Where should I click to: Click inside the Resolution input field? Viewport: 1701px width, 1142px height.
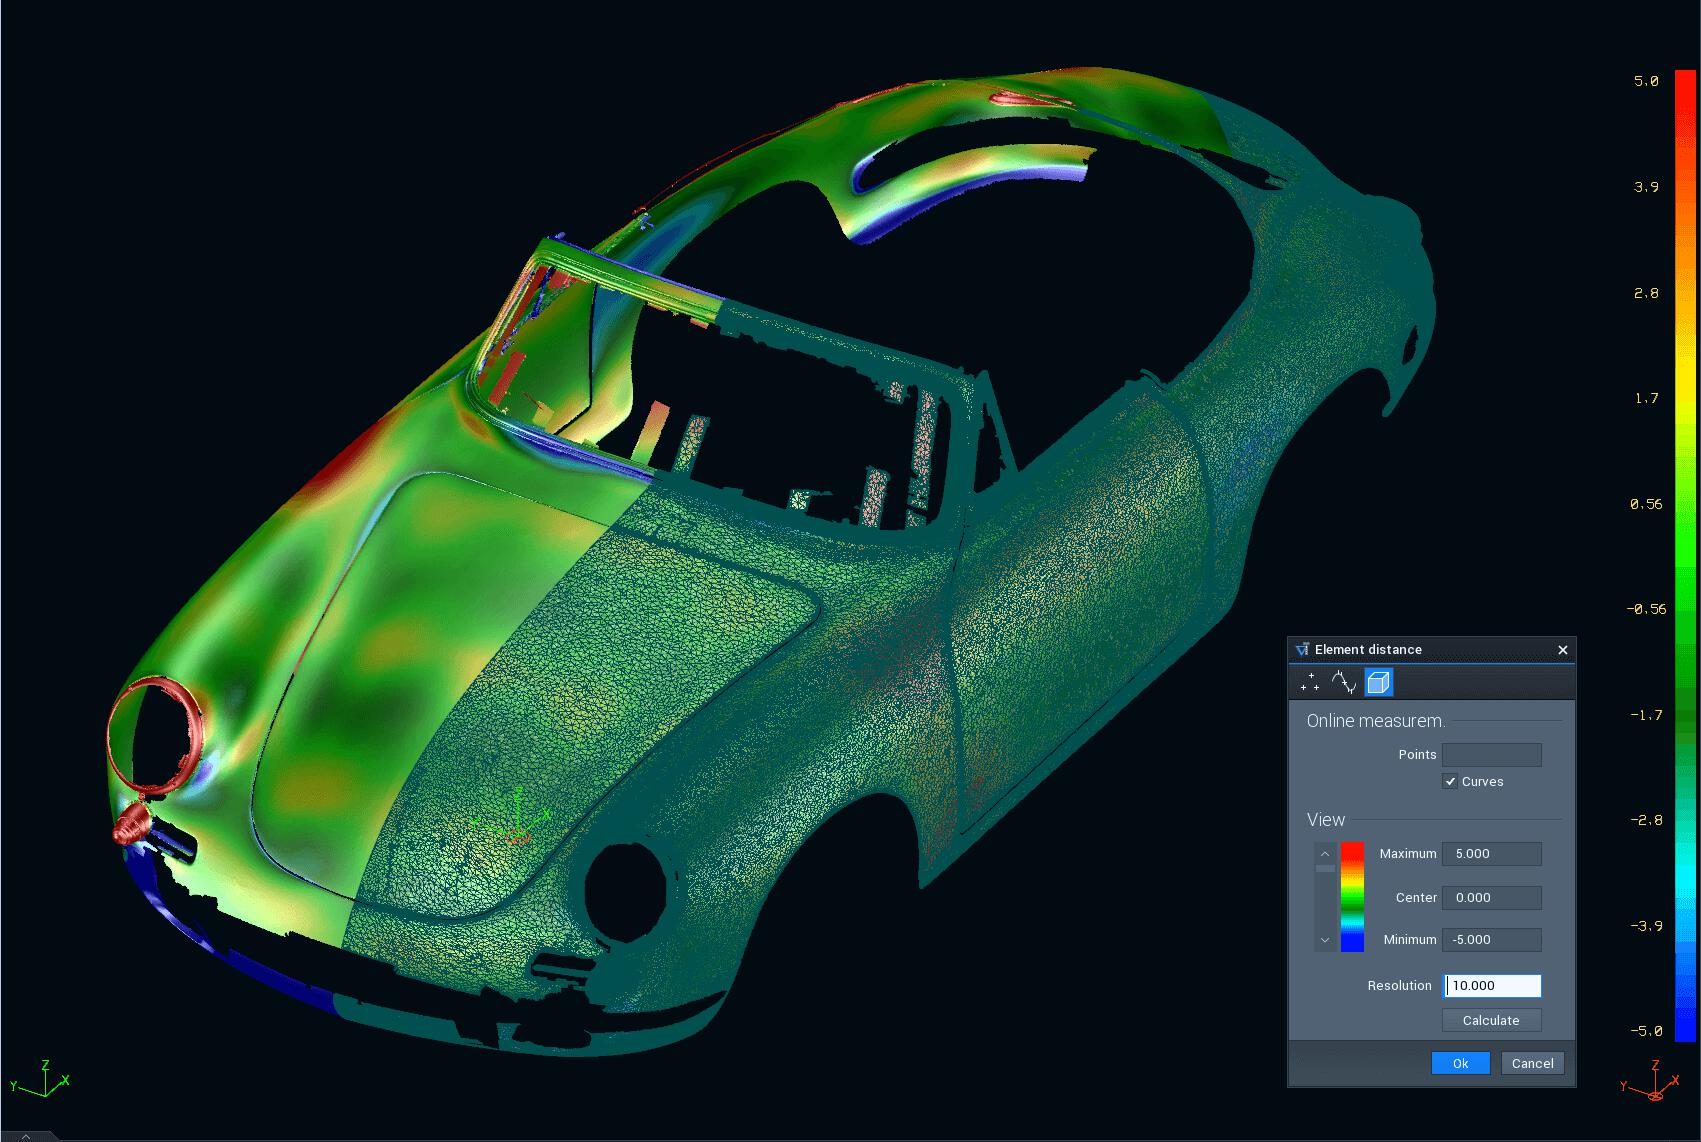[x=1491, y=985]
